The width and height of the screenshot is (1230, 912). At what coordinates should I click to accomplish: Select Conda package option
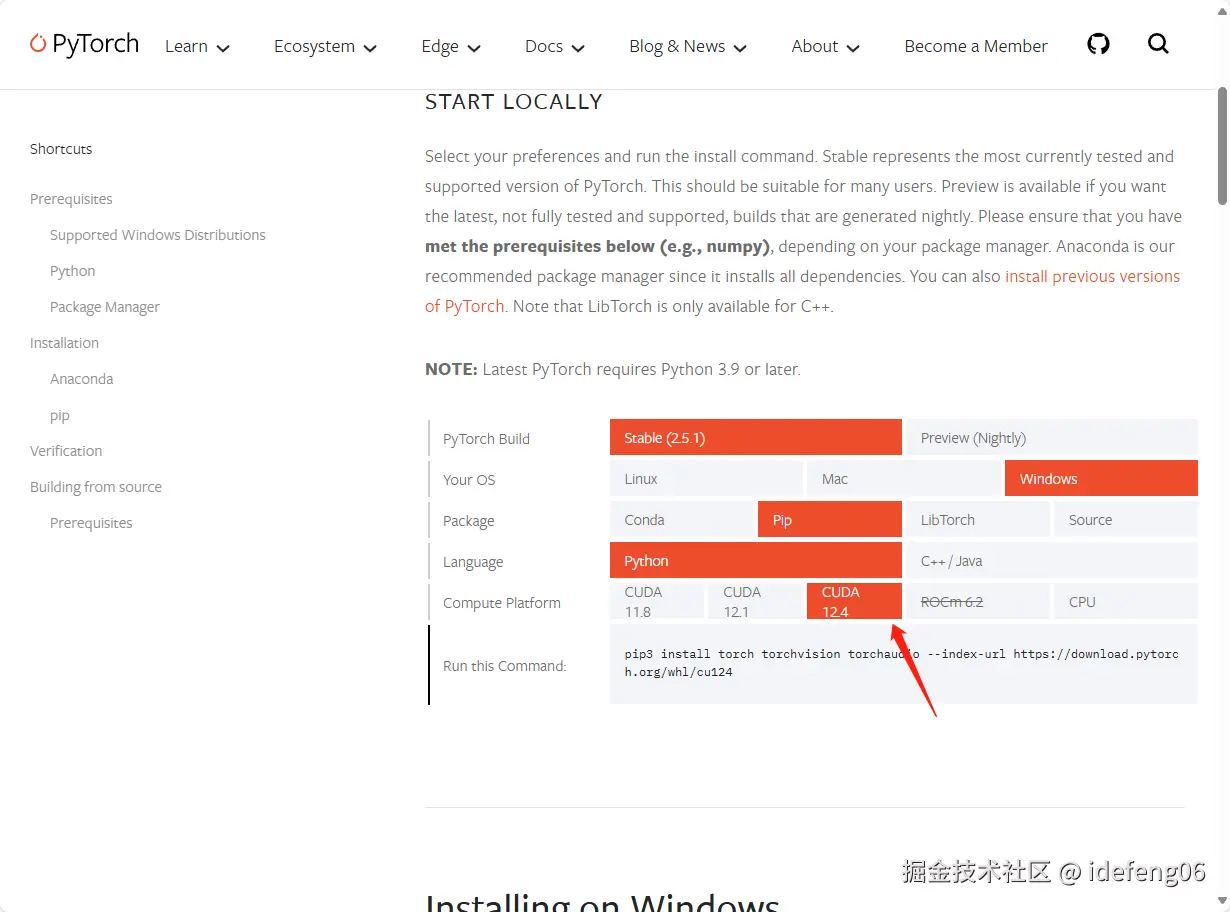pyautogui.click(x=681, y=519)
